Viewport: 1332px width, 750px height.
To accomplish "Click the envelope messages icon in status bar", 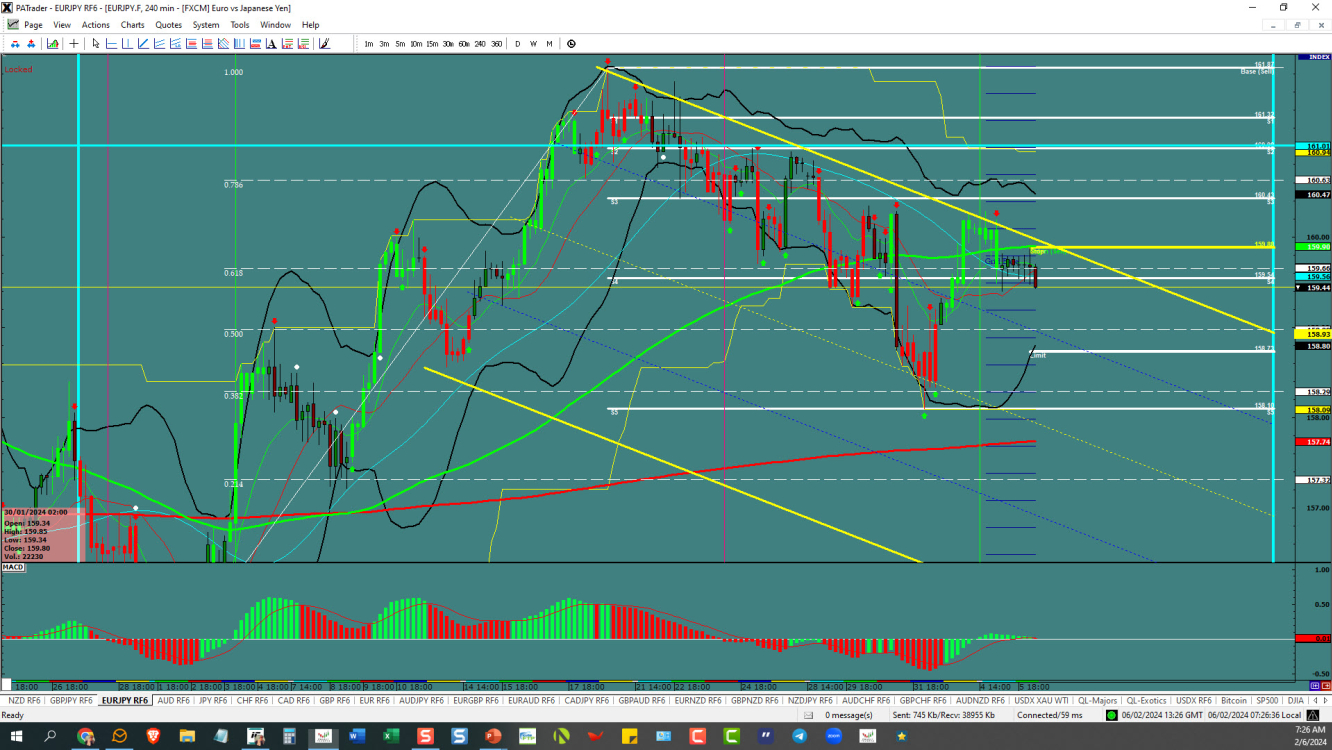I will pyautogui.click(x=807, y=715).
